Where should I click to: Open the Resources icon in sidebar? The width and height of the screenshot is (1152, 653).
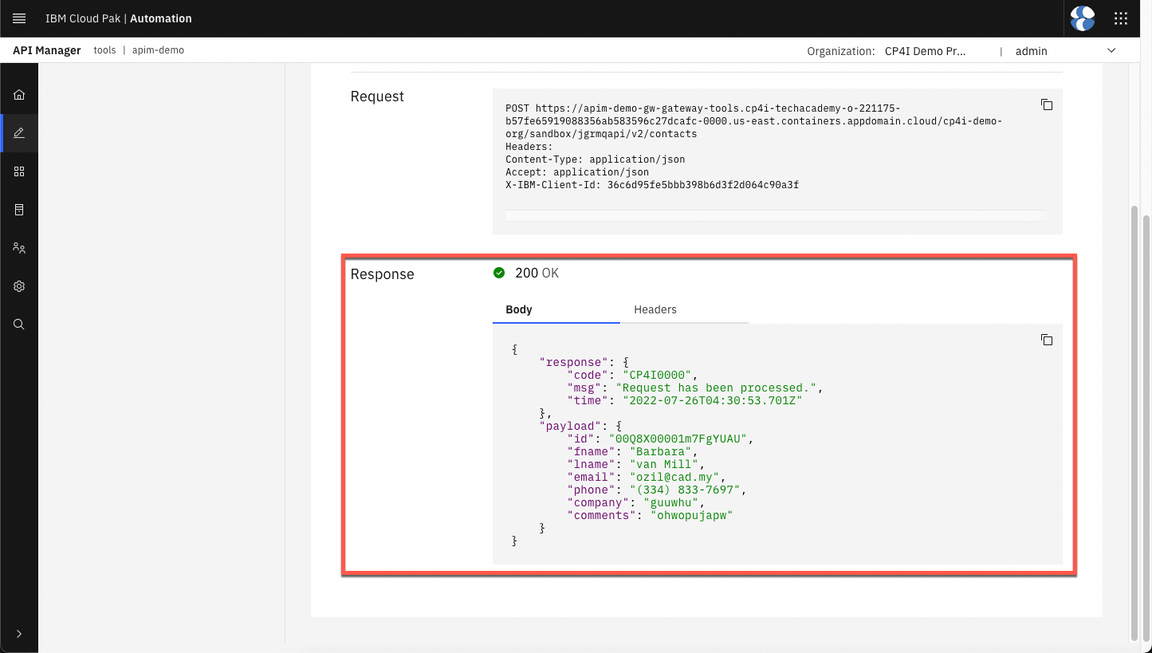[x=19, y=210]
